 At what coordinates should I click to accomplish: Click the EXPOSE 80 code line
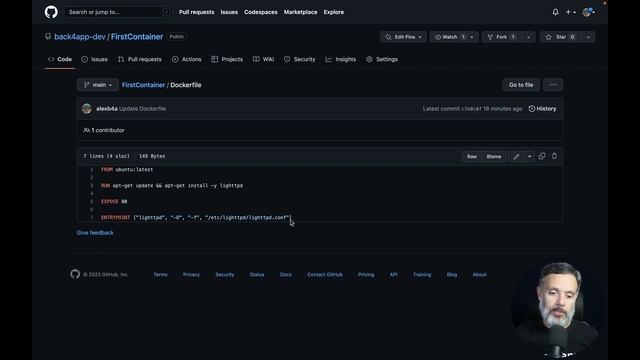(114, 201)
